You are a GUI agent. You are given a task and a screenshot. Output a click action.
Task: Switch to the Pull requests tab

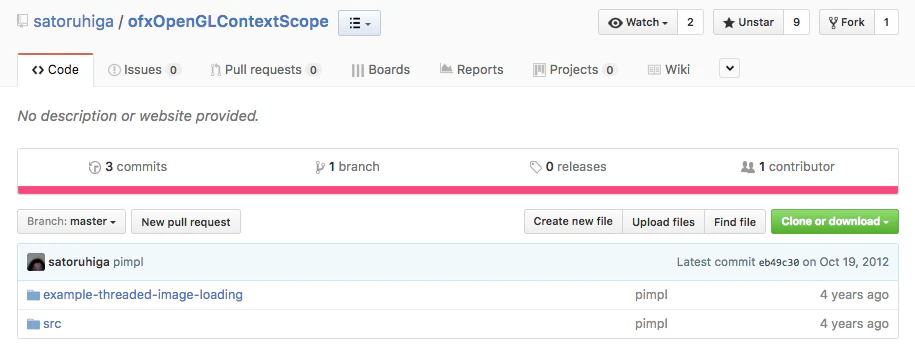point(265,70)
